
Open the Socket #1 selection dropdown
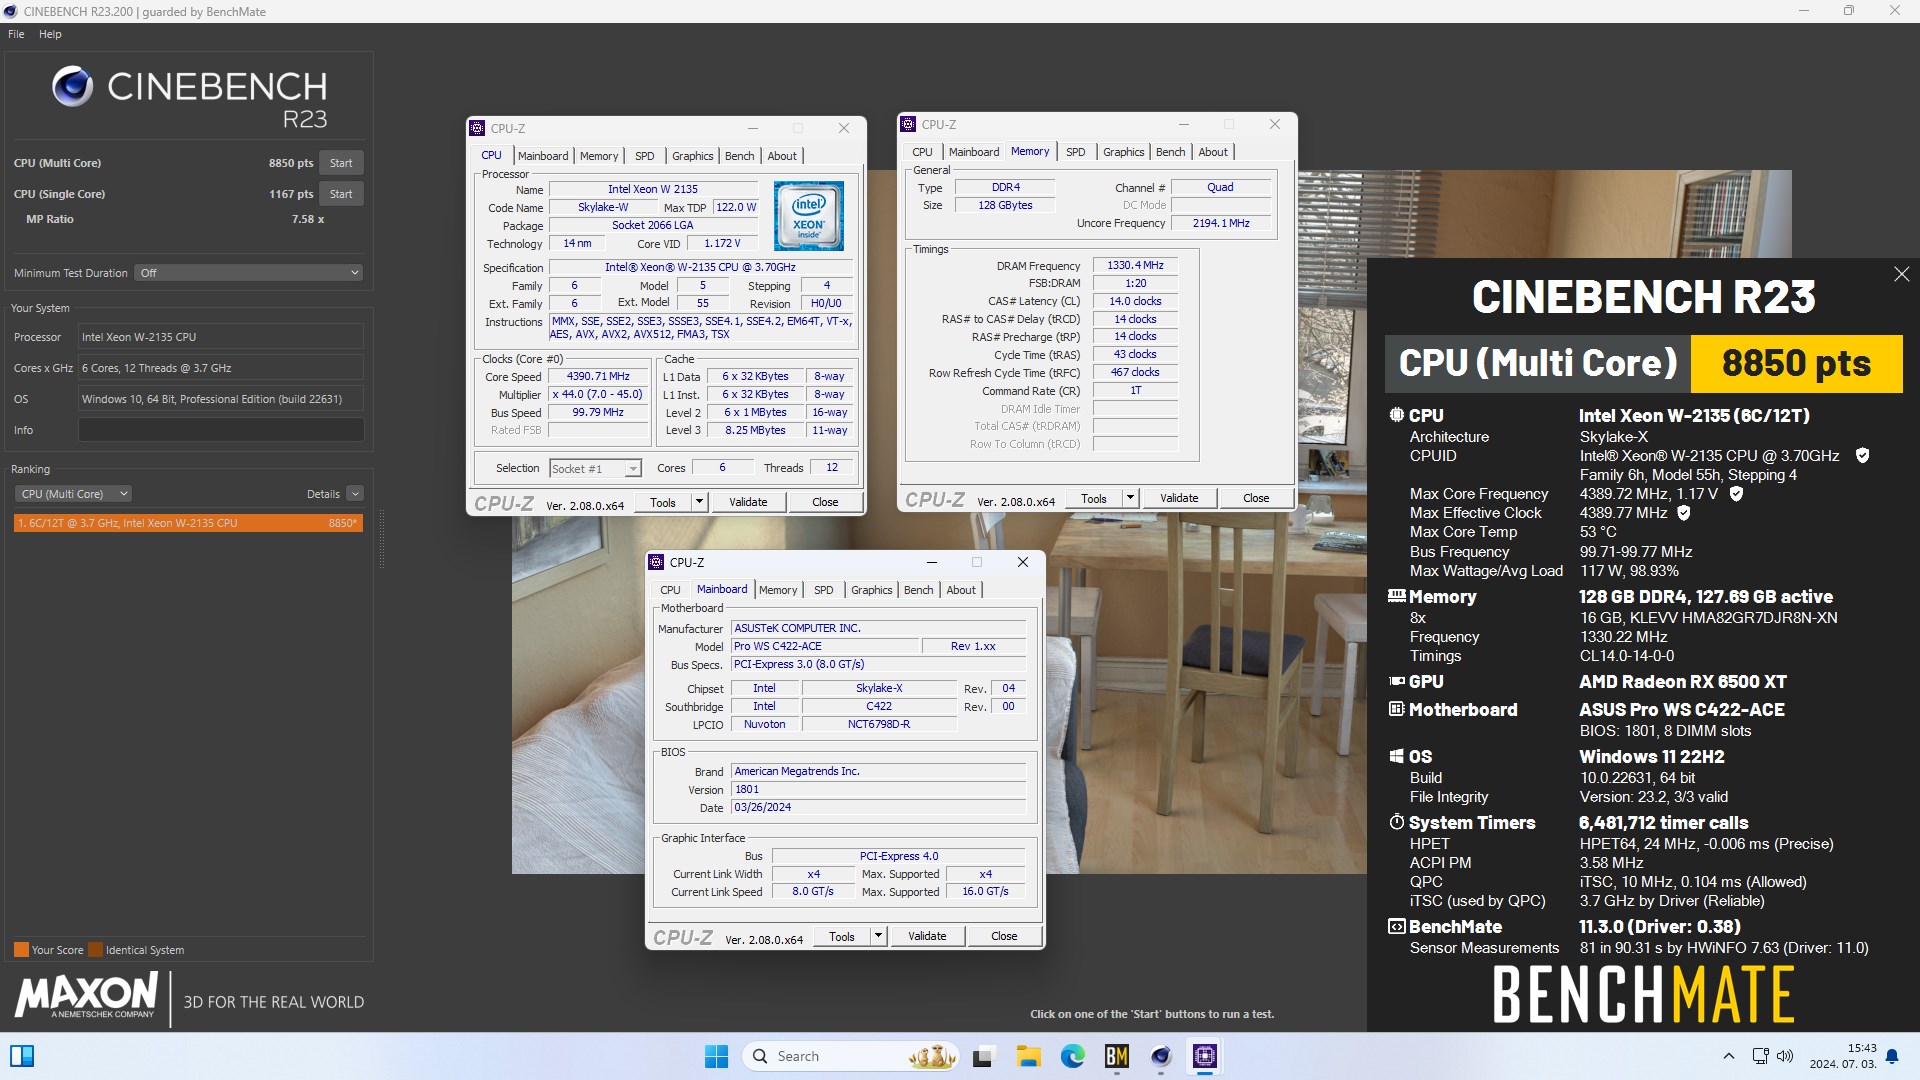(x=595, y=468)
